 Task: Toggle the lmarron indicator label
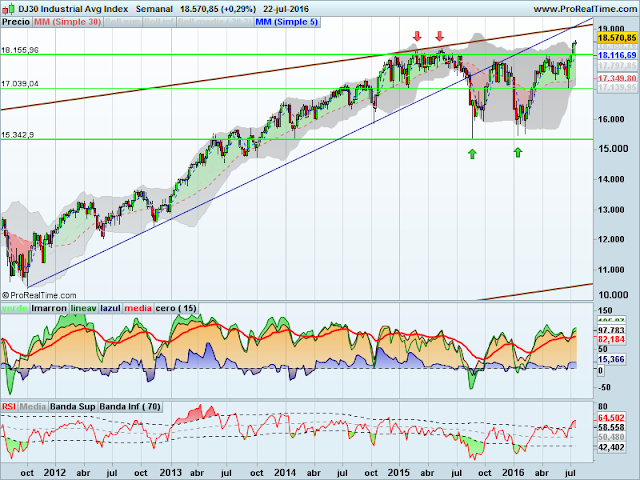point(49,308)
